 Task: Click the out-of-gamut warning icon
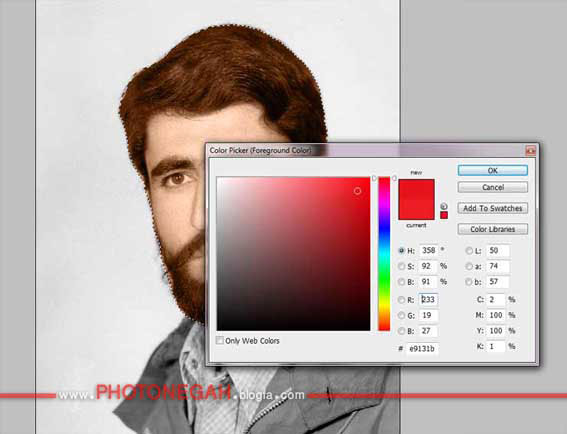(444, 206)
